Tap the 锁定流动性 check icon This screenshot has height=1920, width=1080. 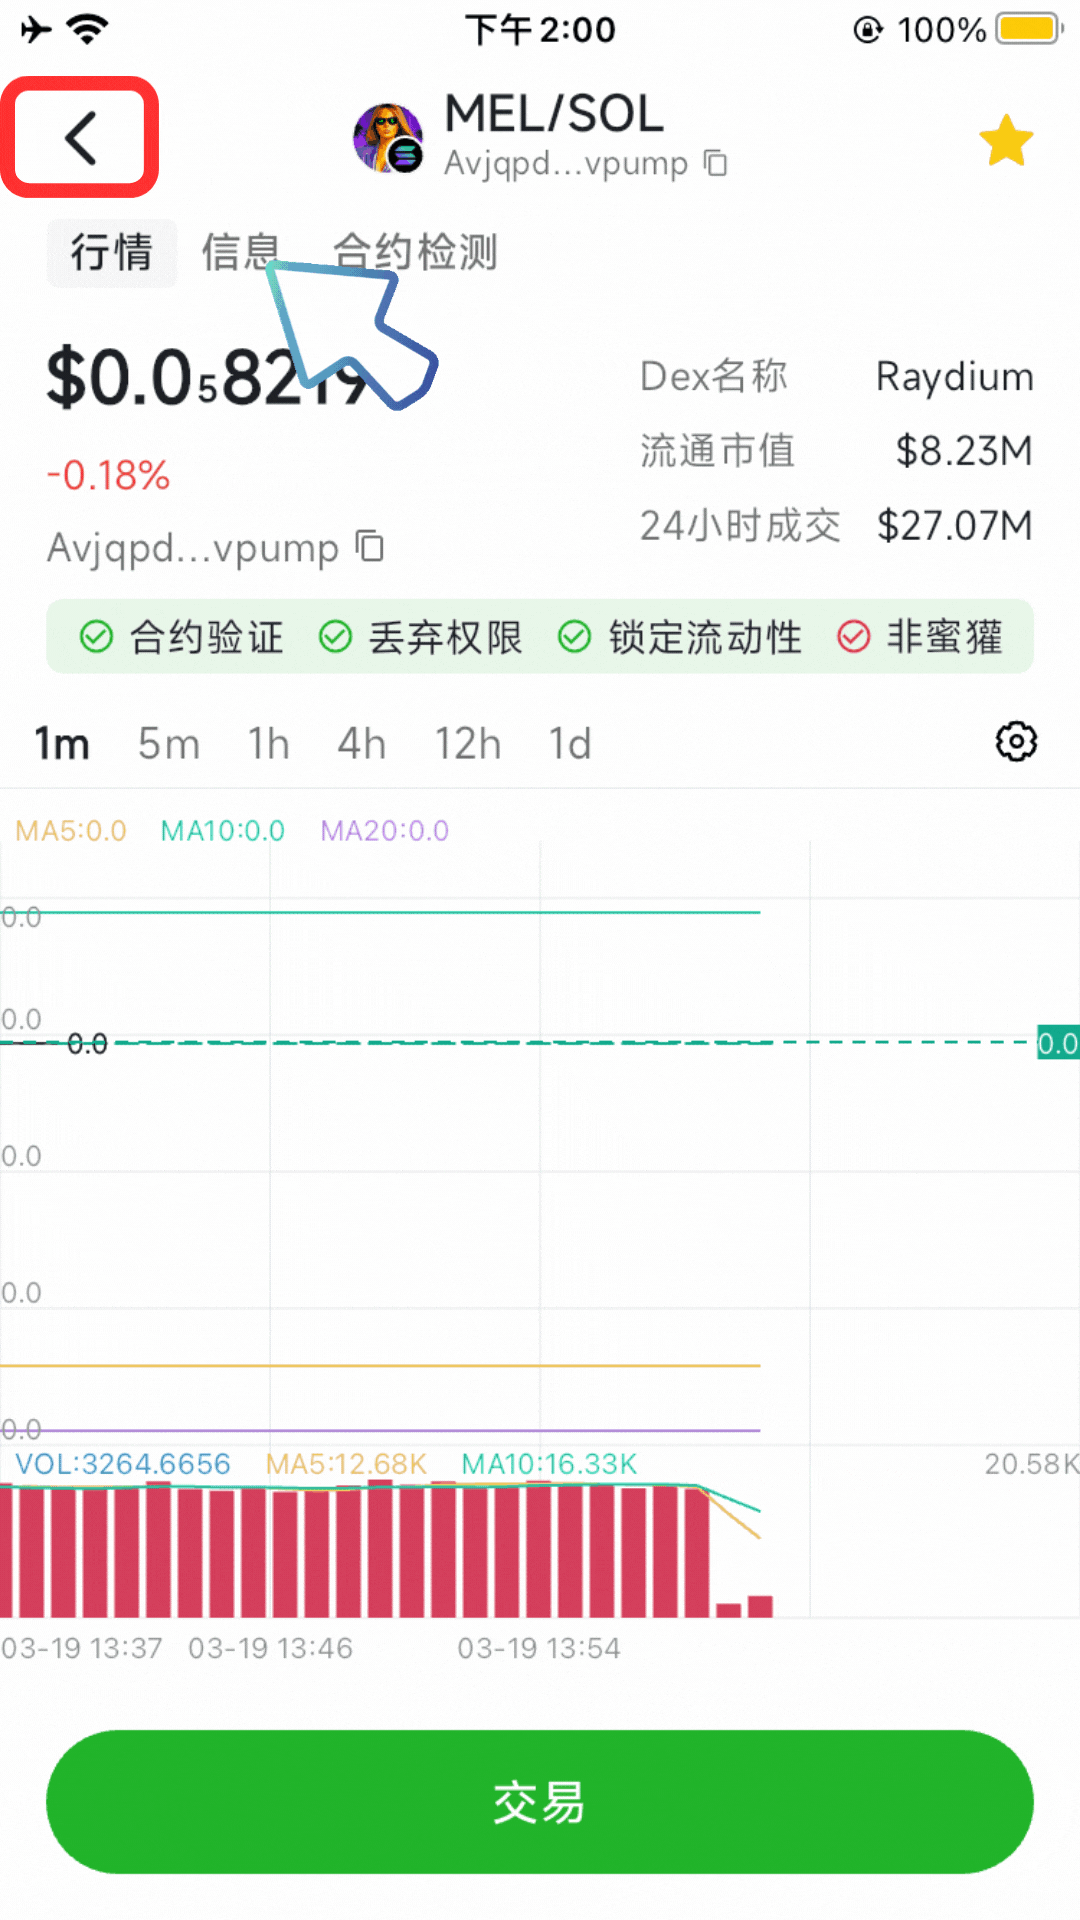(x=574, y=636)
